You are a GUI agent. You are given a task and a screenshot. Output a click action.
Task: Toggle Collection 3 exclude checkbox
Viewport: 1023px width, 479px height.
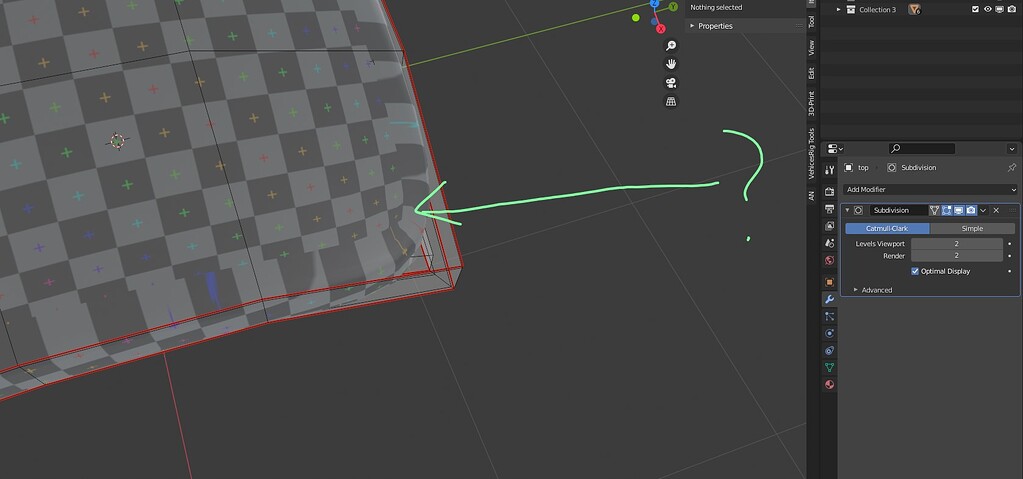click(x=975, y=9)
